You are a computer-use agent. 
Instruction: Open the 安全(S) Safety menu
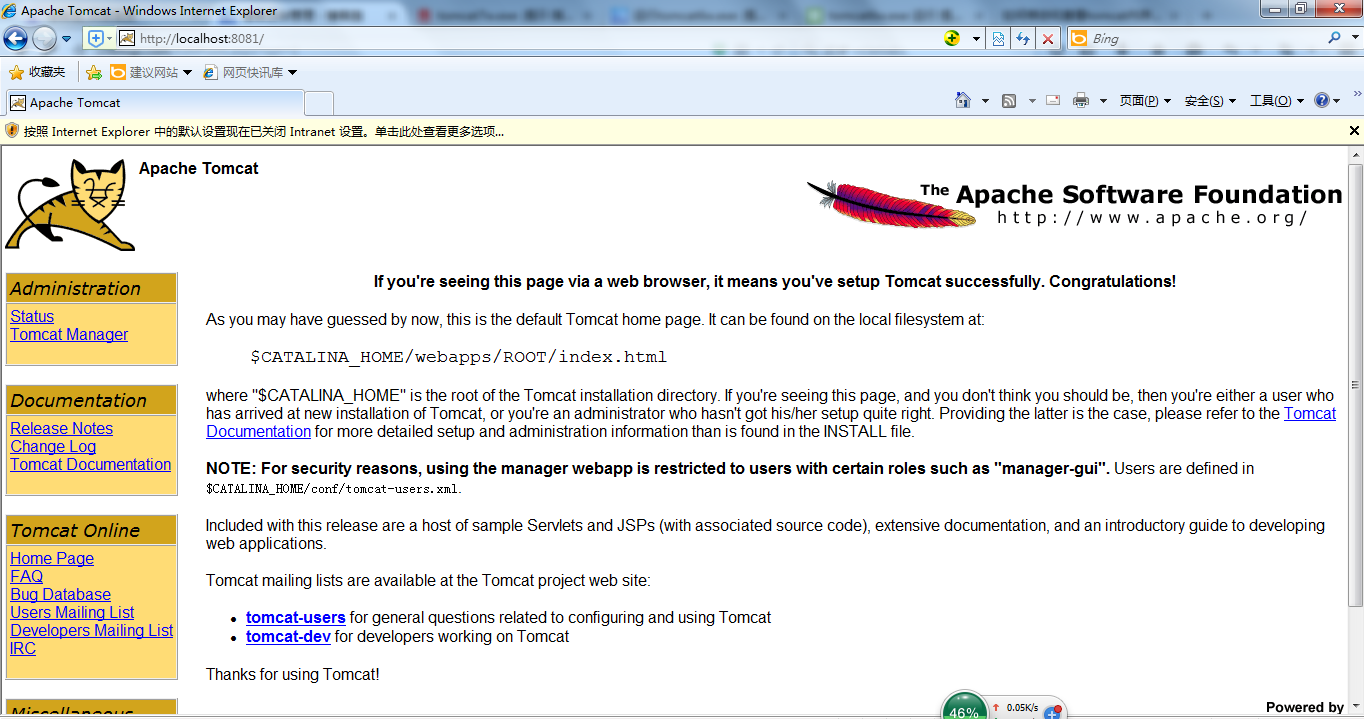[1210, 100]
